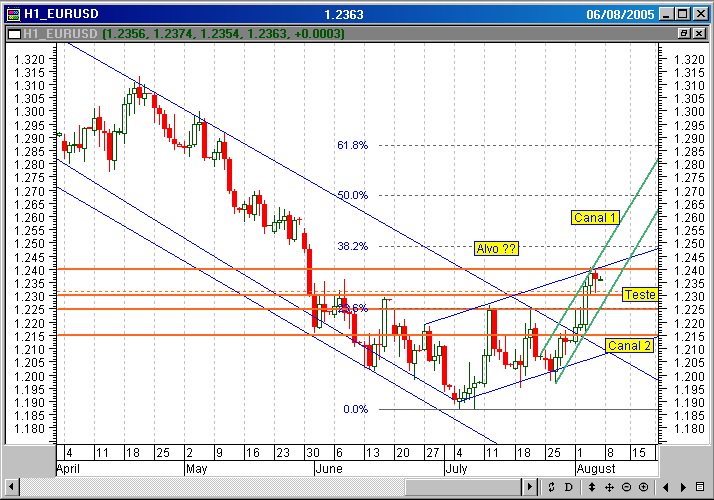Click the 1.320 value on right price axis
This screenshot has height=500, width=714.
coord(689,60)
